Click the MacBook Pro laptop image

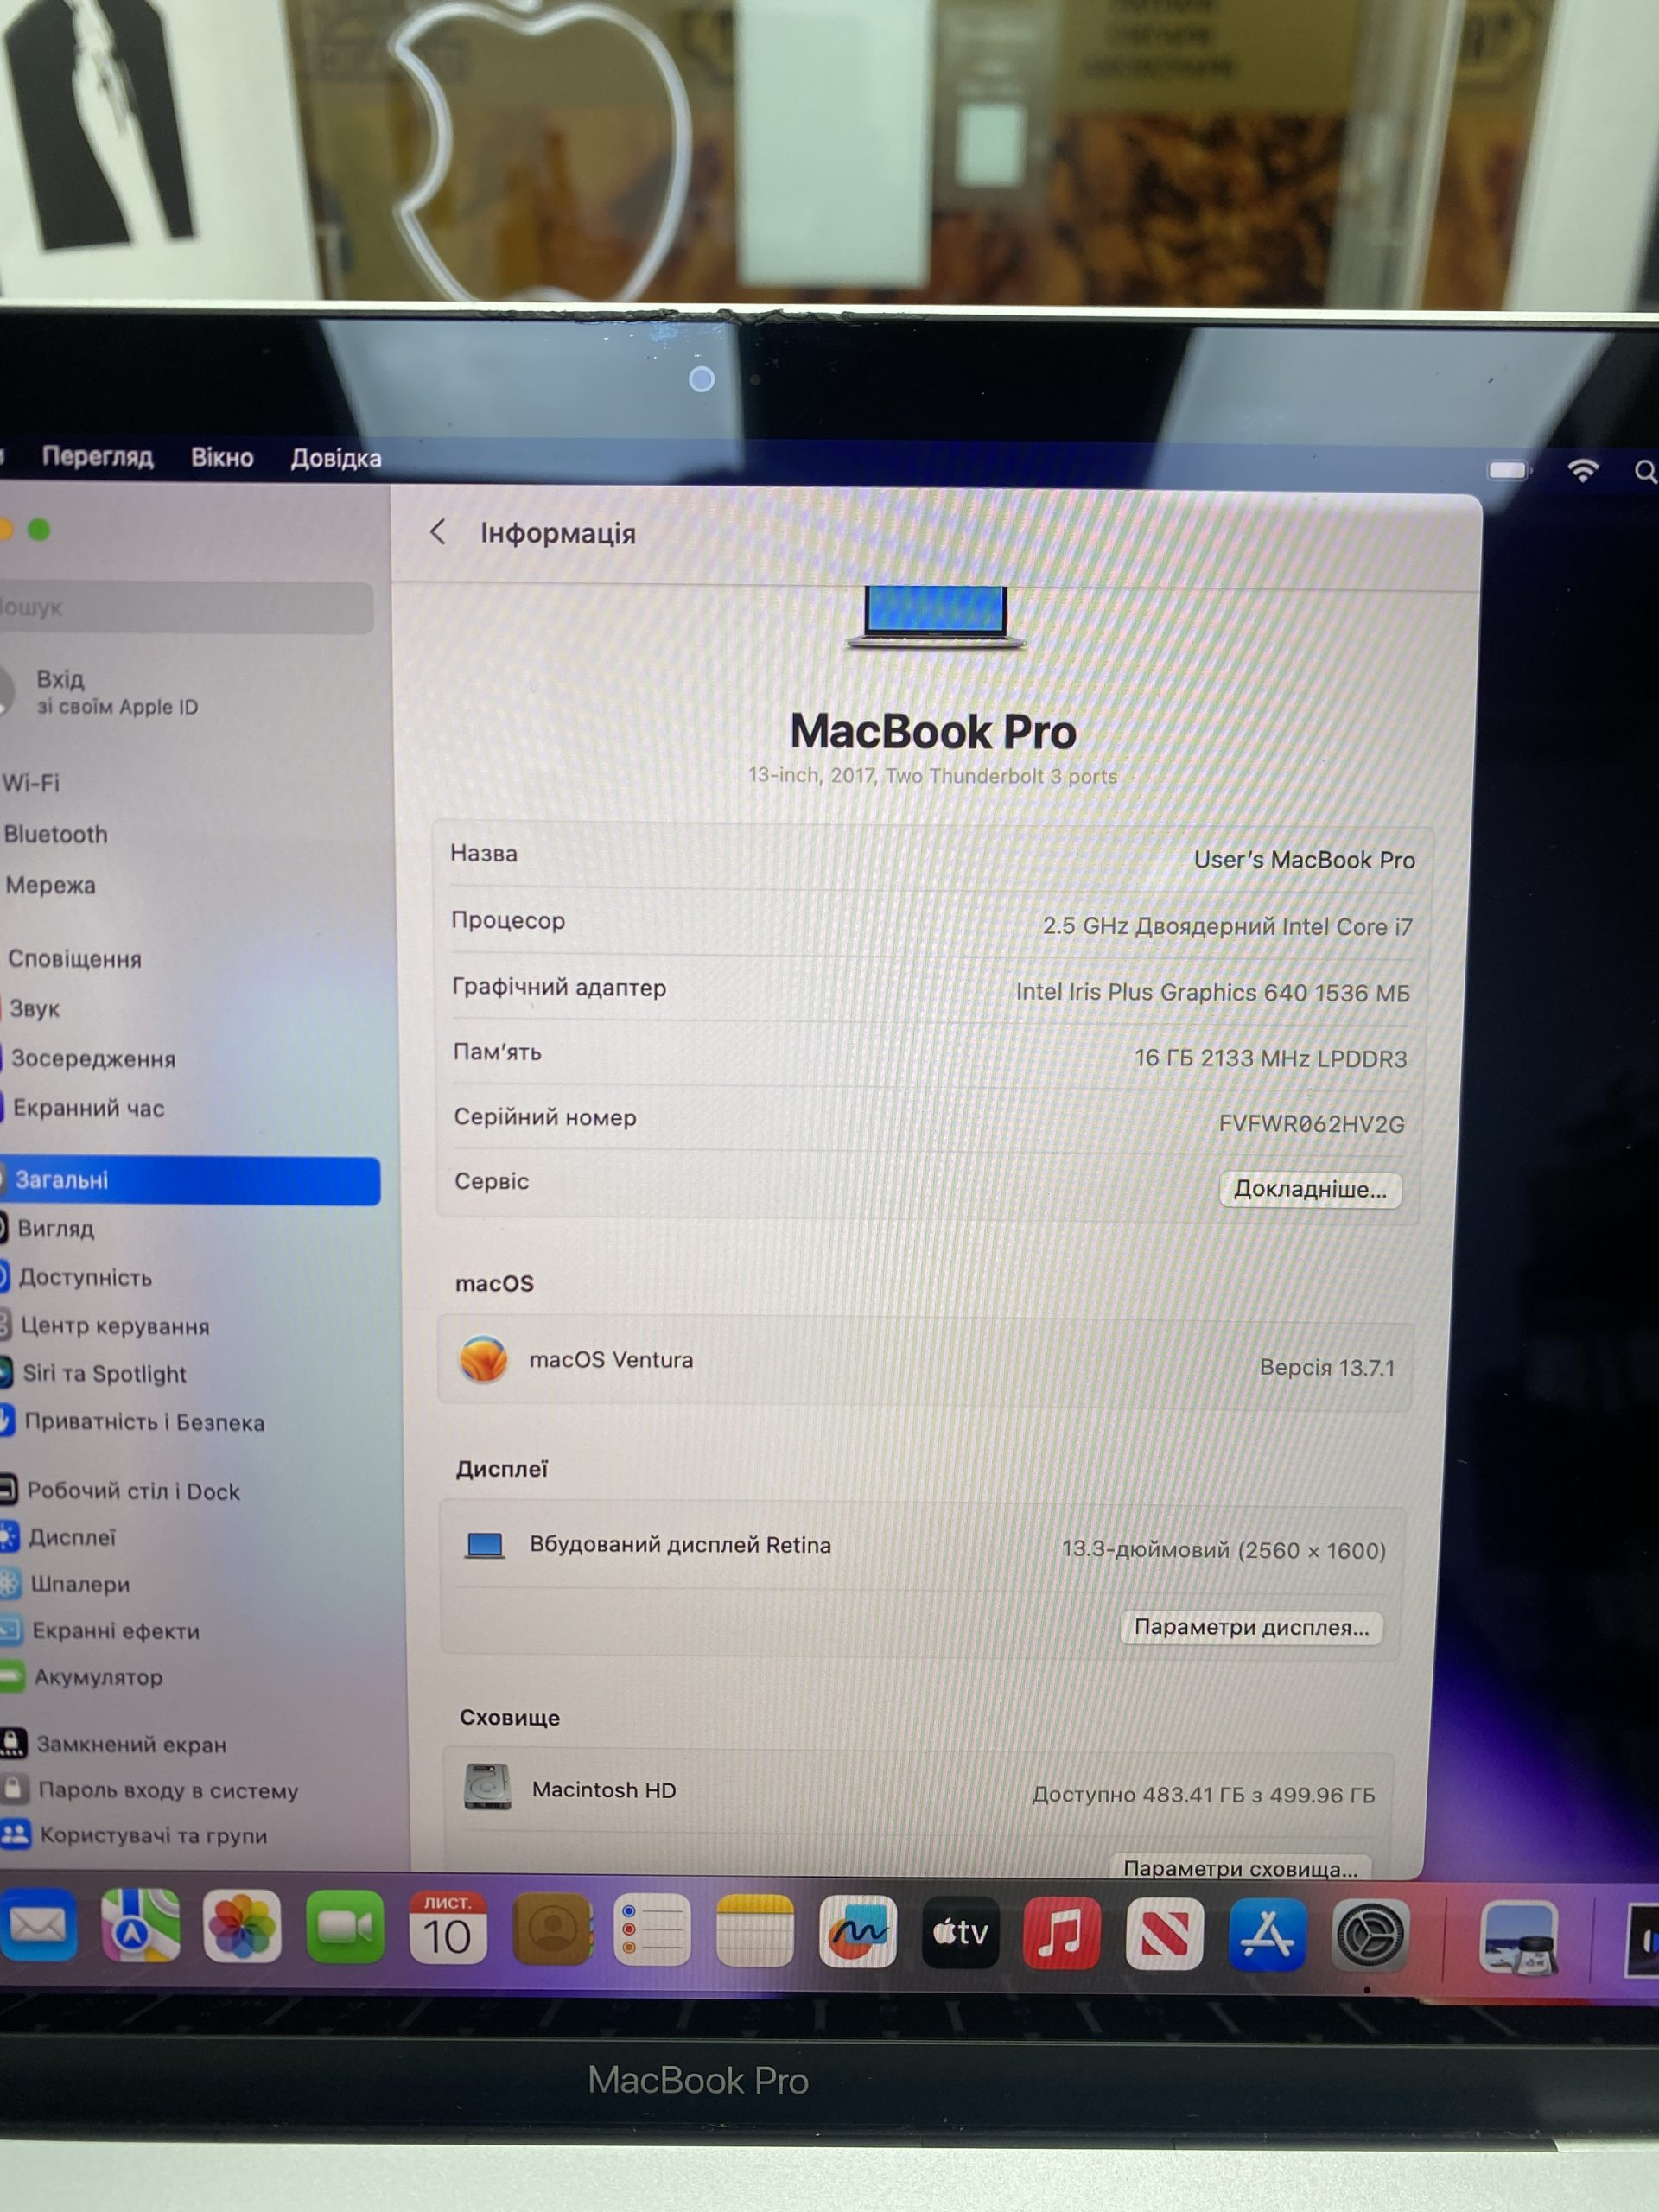935,618
